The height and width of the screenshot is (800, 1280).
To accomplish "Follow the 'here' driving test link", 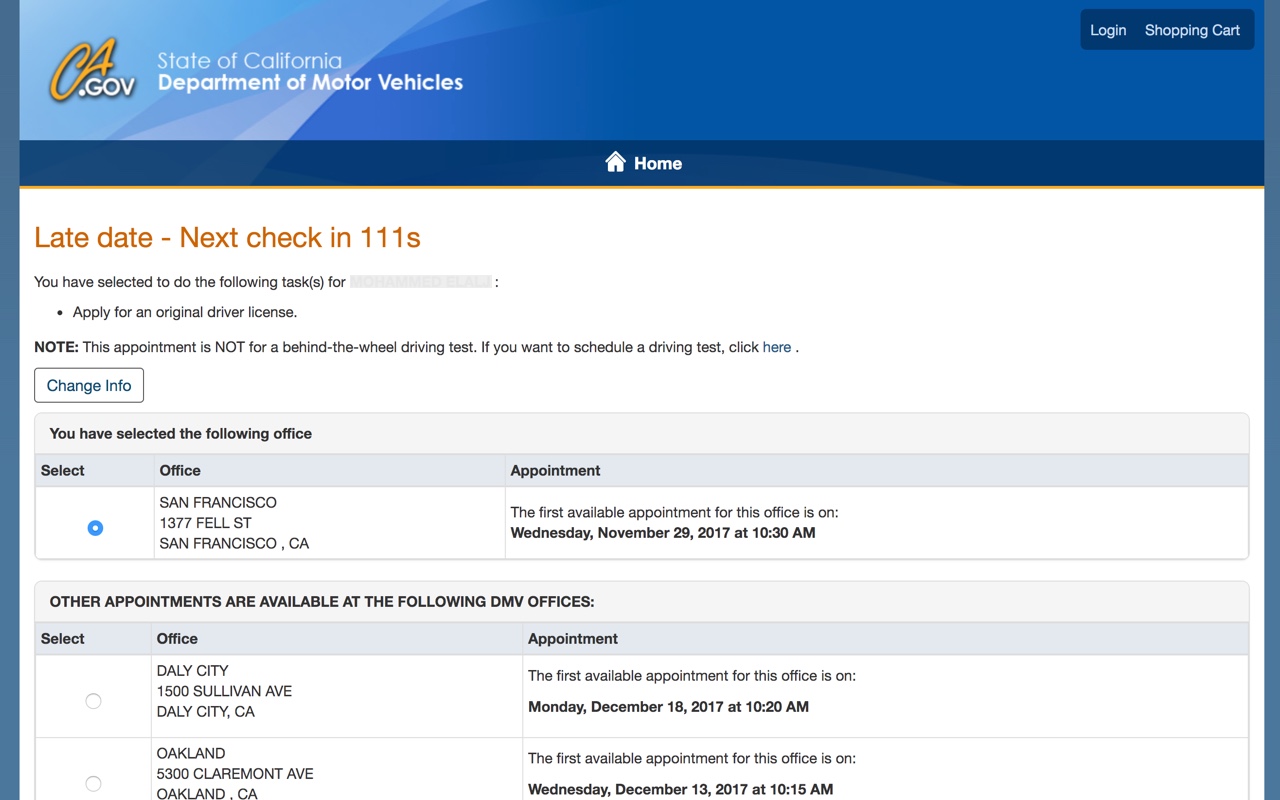I will (x=777, y=347).
